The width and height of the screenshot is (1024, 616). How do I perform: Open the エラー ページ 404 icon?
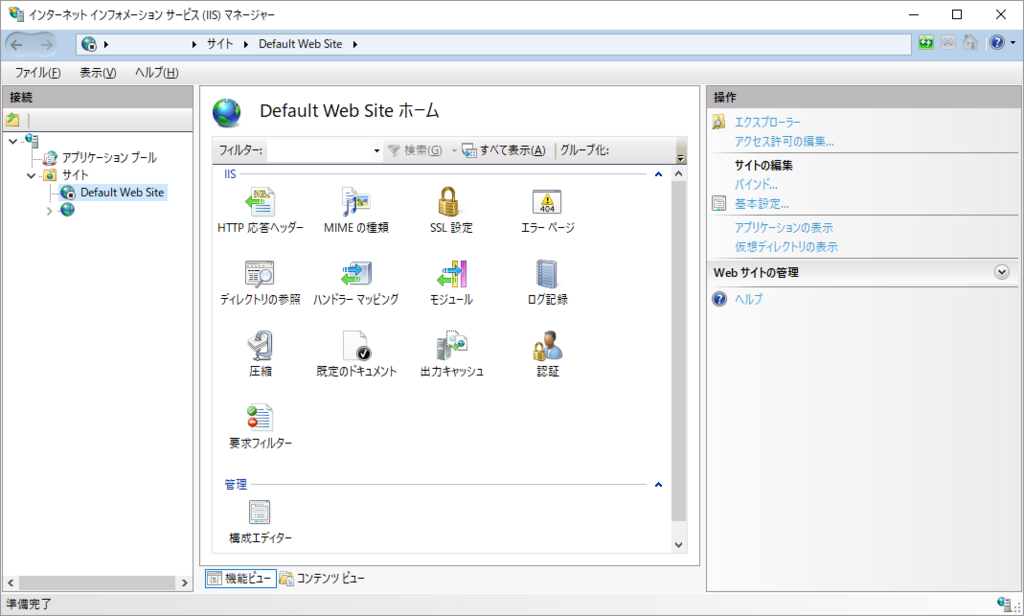click(547, 202)
